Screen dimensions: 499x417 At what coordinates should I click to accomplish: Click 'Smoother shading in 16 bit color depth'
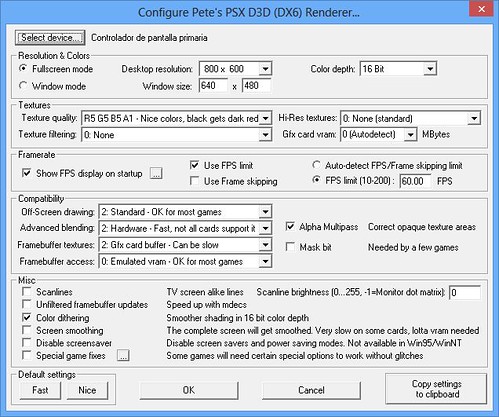tap(238, 318)
